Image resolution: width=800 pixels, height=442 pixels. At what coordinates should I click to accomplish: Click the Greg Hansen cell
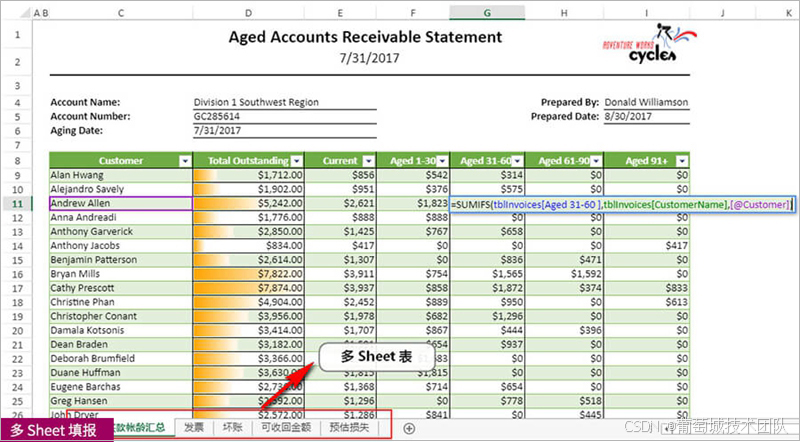(121, 401)
